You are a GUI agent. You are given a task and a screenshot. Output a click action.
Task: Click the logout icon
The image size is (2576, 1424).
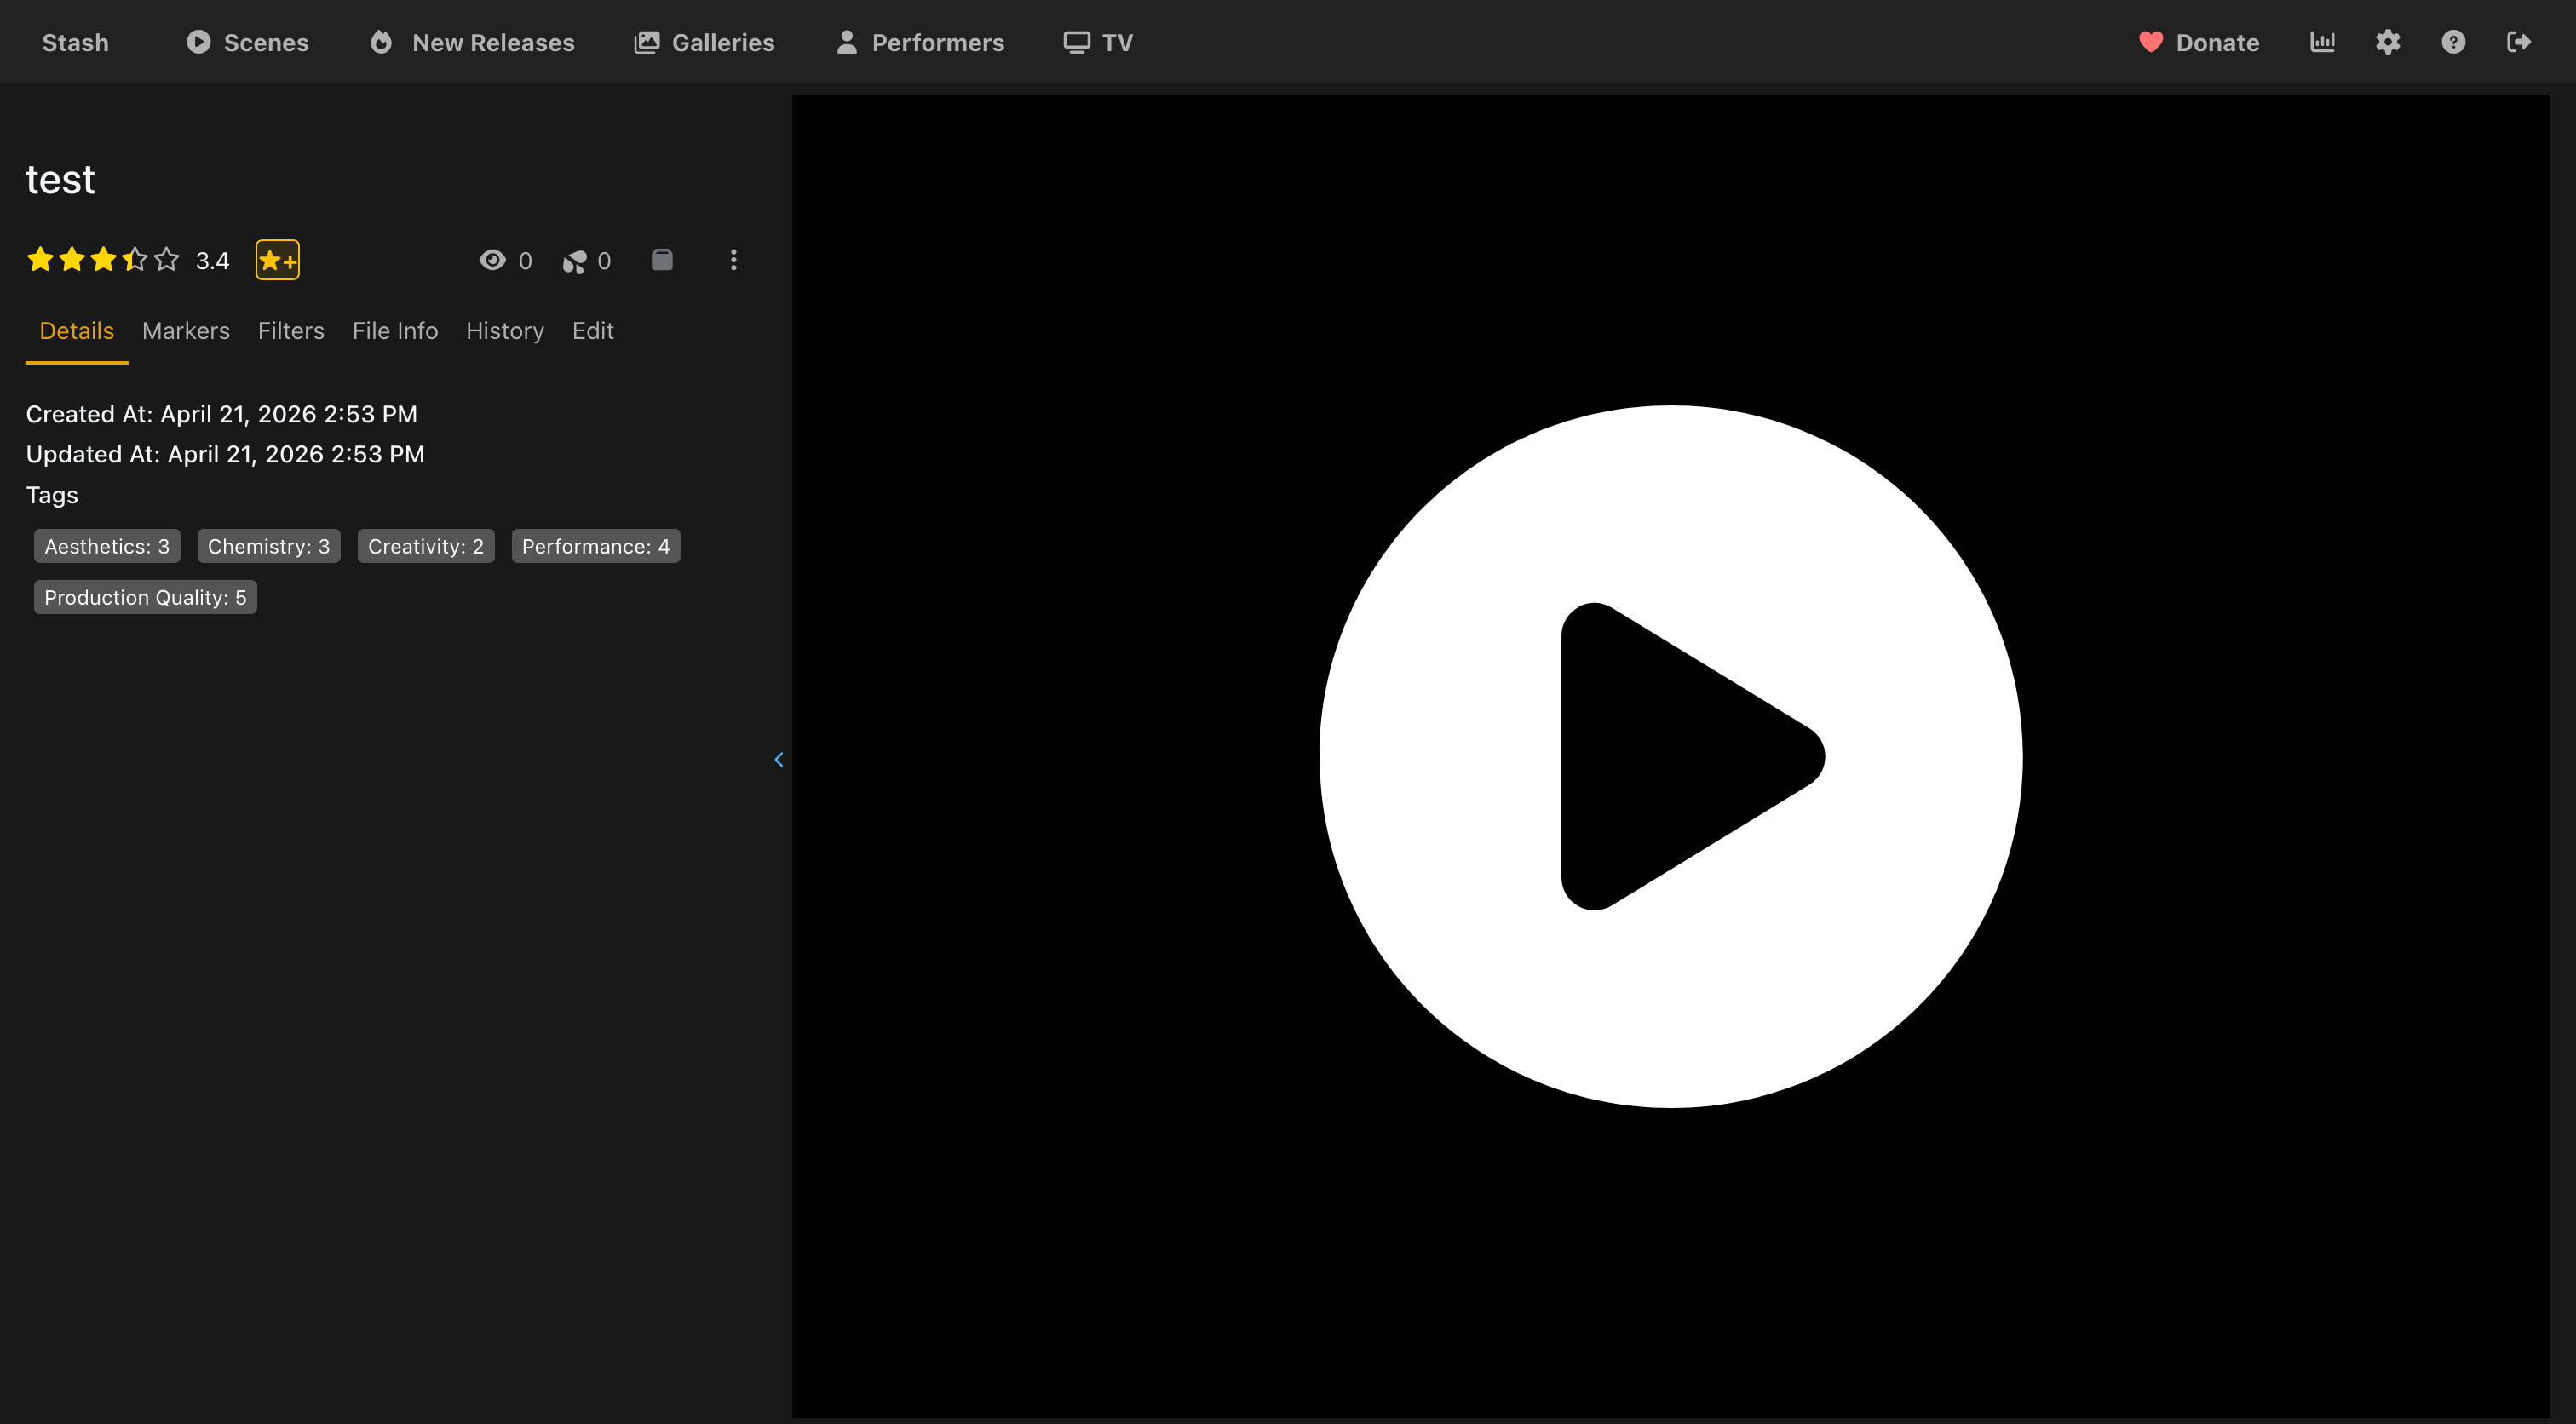[x=2519, y=42]
